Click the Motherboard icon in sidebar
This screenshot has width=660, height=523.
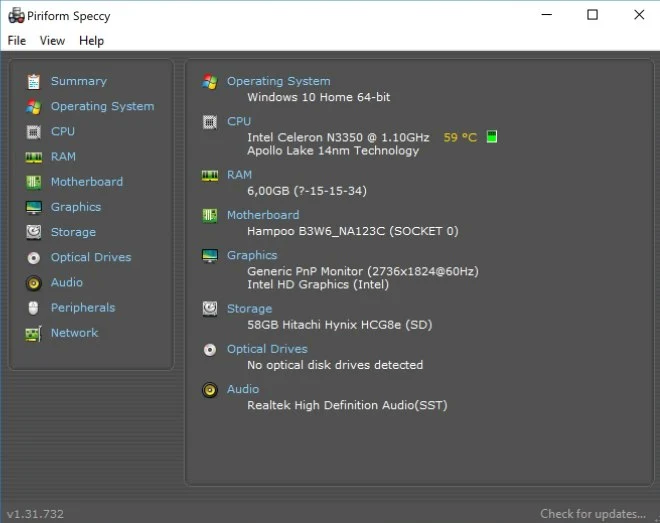[x=34, y=182]
